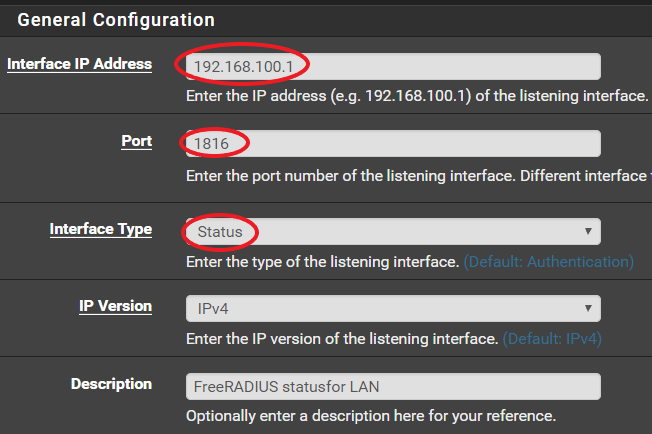Click the Description field with FreeRADIUS text

coord(392,386)
